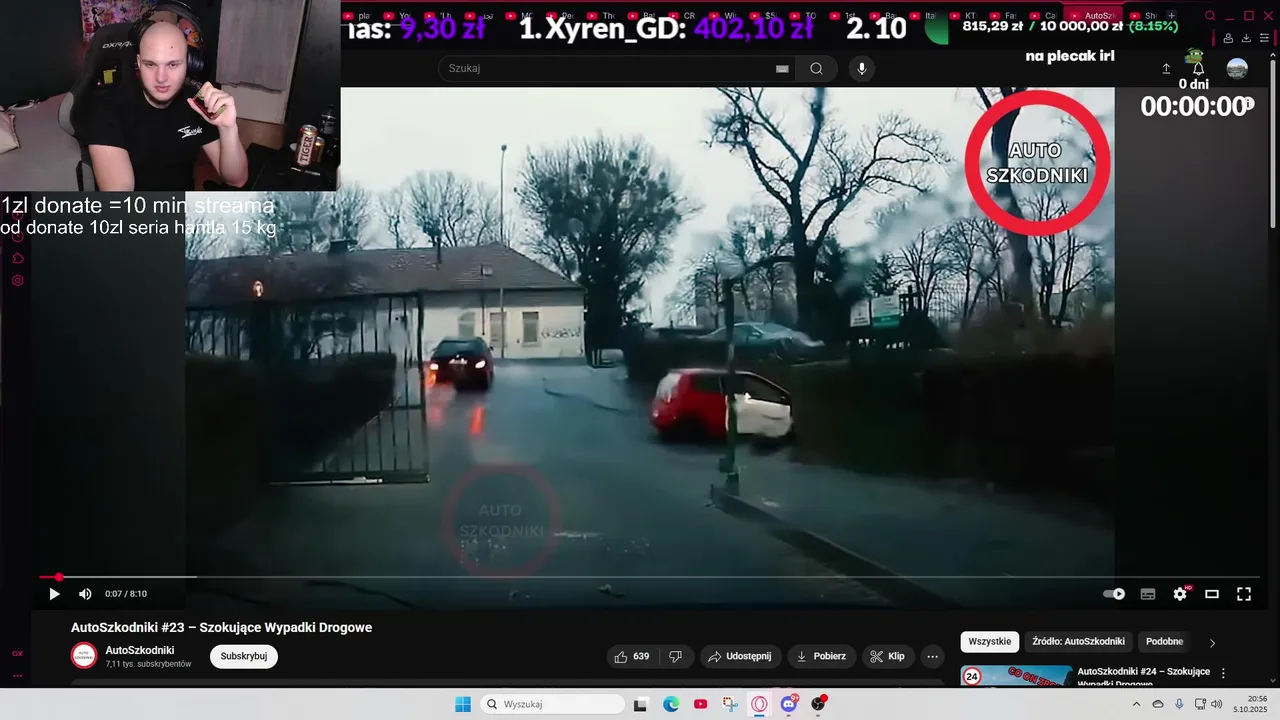1280x720 pixels.
Task: Expand more filter chips with right chevron
Action: pos(1213,643)
